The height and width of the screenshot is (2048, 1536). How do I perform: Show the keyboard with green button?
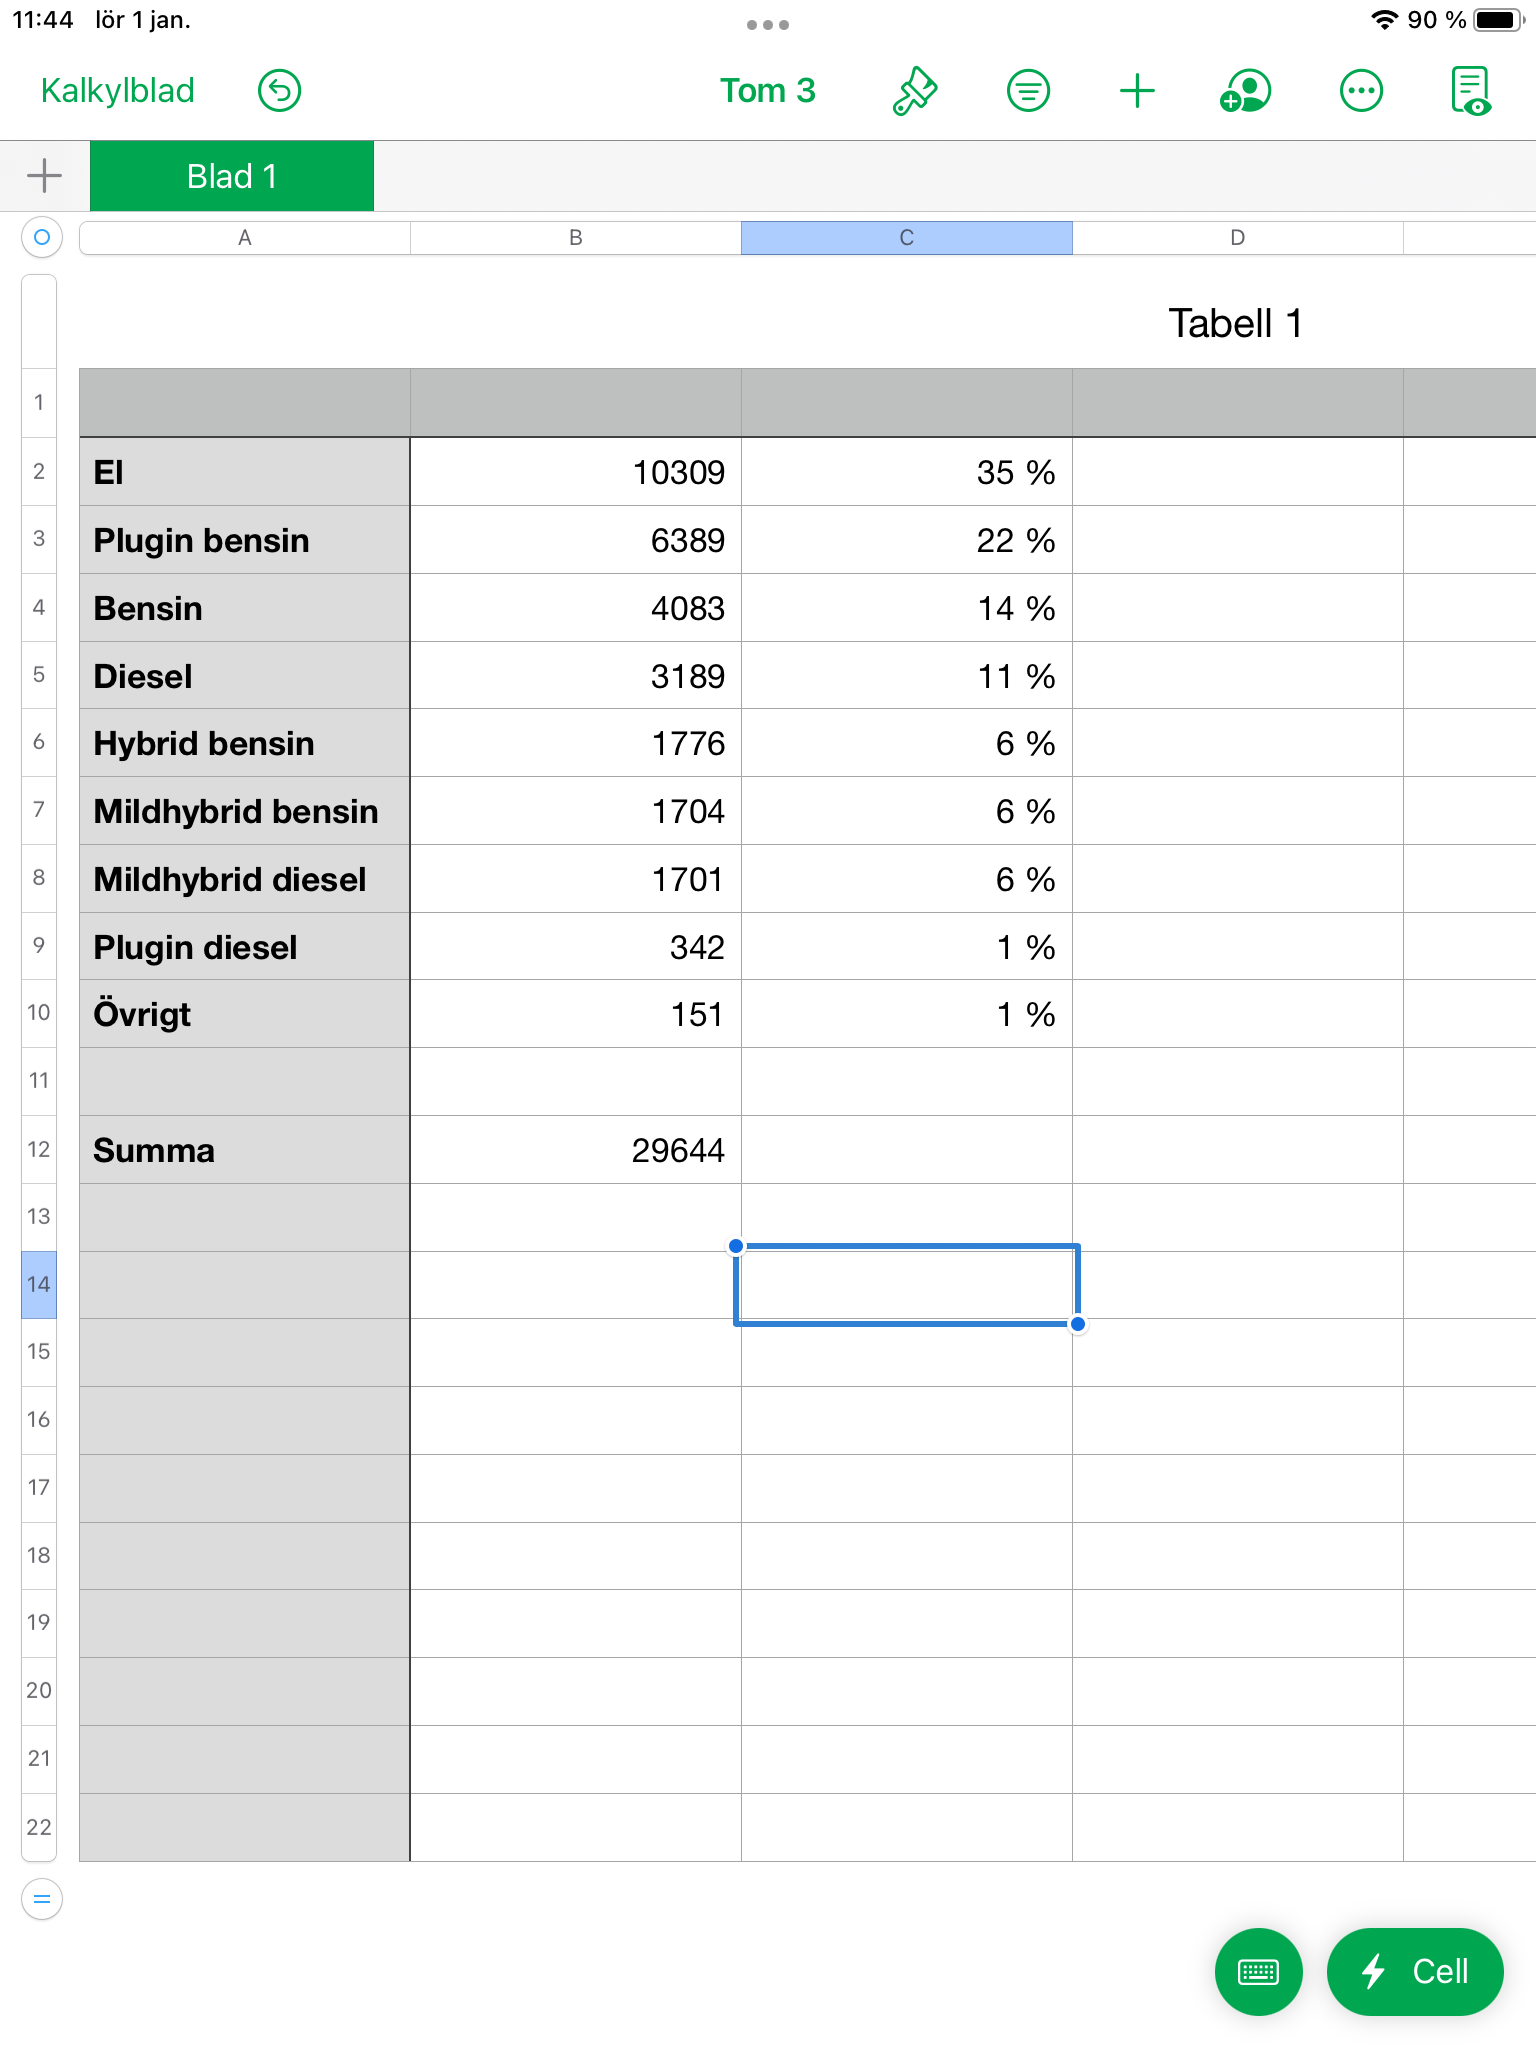[x=1258, y=1971]
